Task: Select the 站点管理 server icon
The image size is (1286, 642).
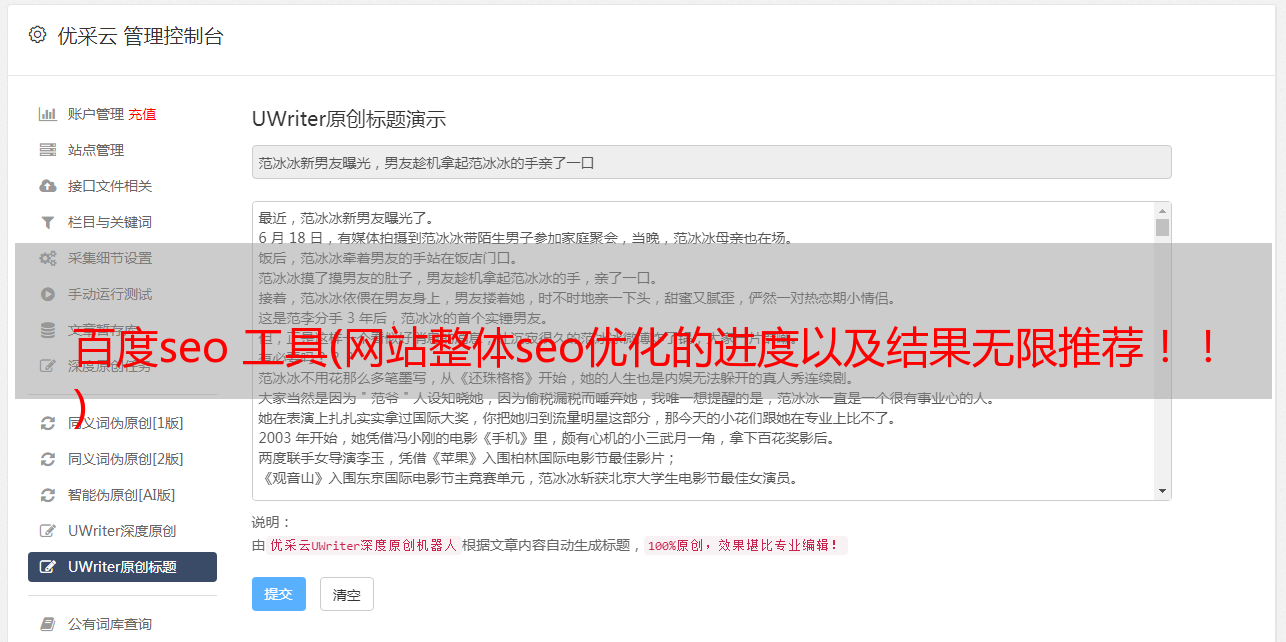Action: click(x=47, y=150)
